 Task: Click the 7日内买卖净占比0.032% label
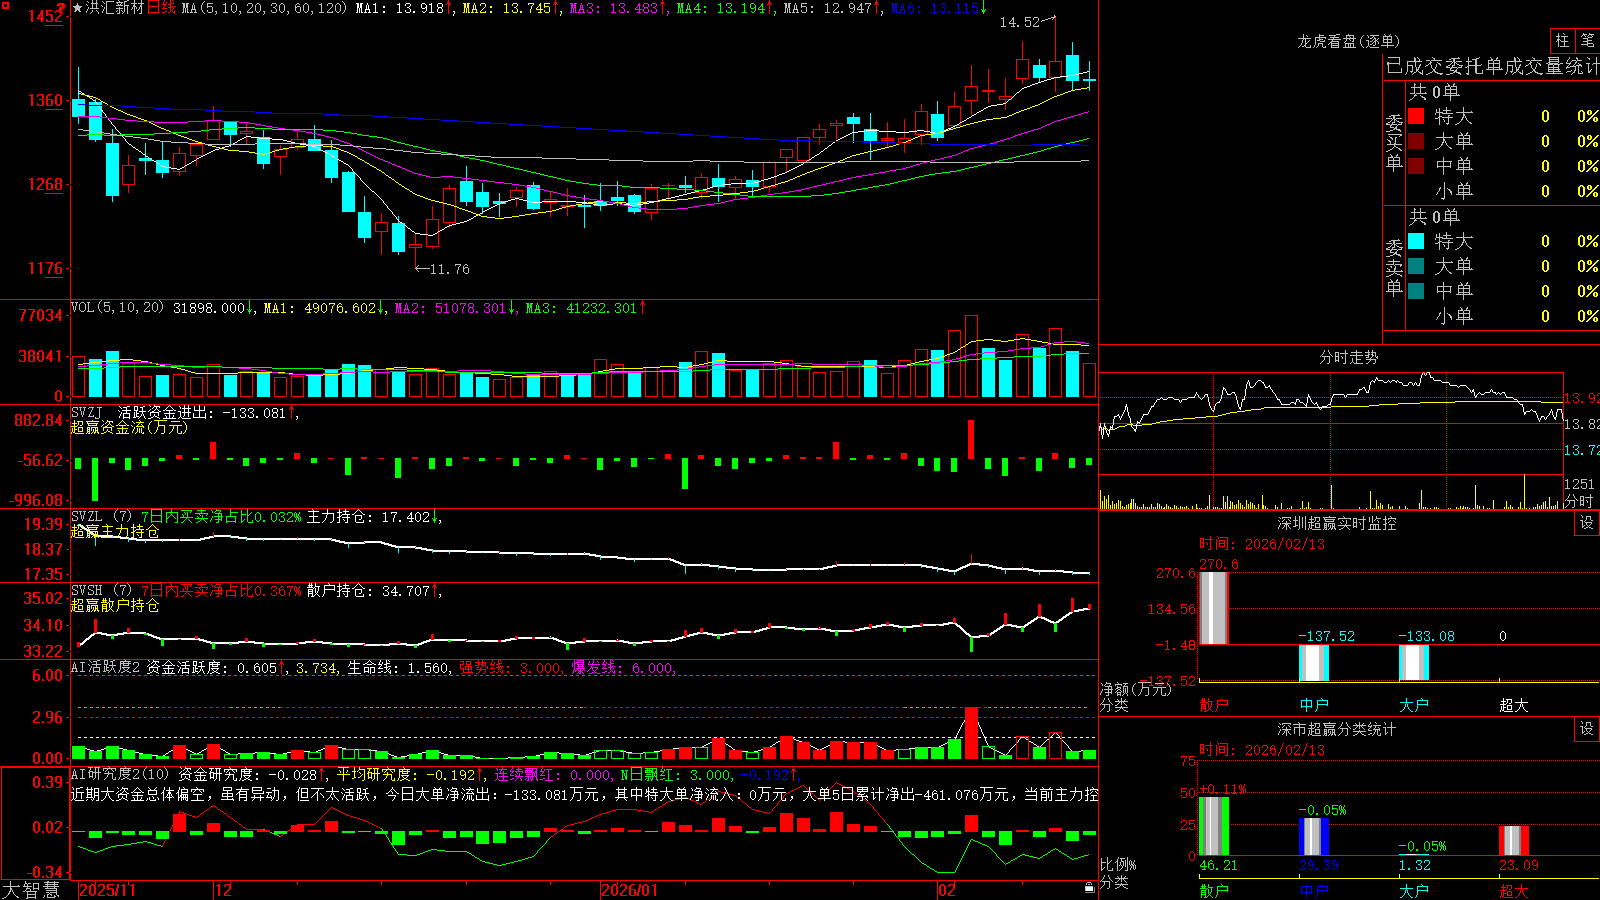221,517
